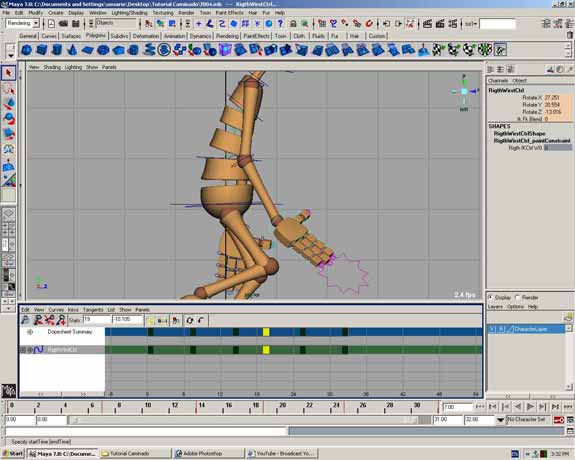Create a polygon torus from shelf
This screenshot has width=575, height=460.
103,50
